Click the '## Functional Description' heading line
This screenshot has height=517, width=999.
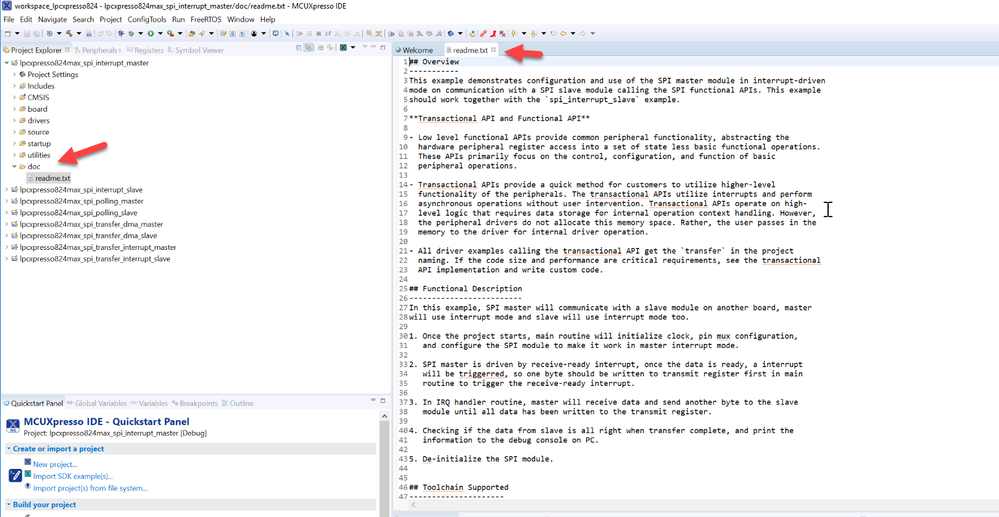(466, 289)
